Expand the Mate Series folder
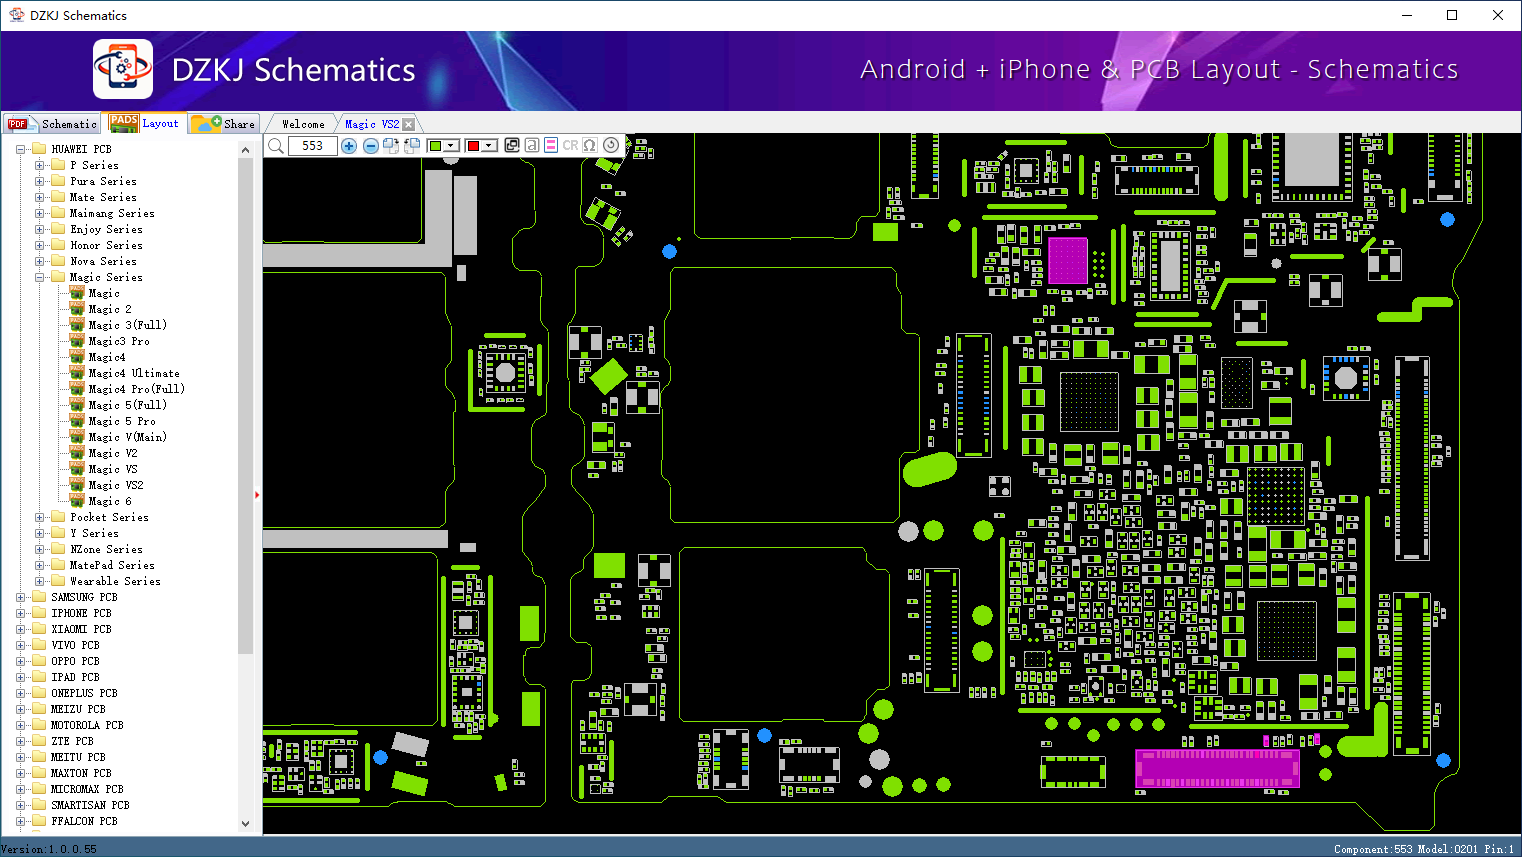 tap(39, 197)
